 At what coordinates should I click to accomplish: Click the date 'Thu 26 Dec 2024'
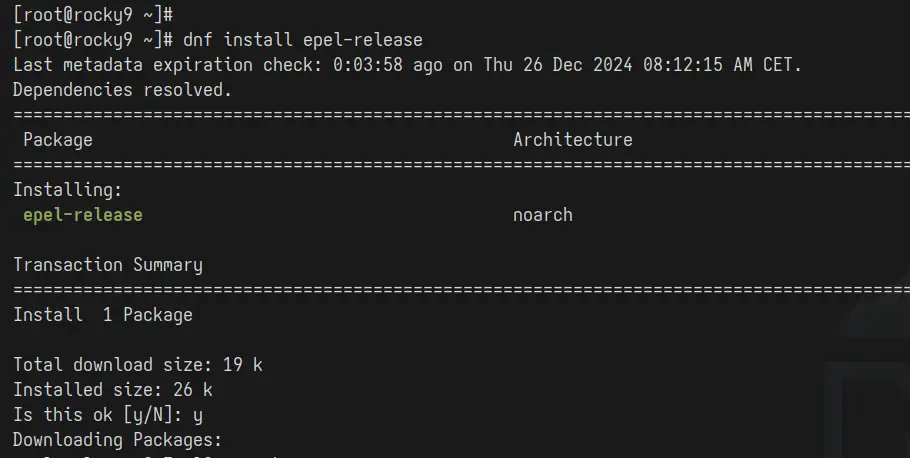point(558,65)
